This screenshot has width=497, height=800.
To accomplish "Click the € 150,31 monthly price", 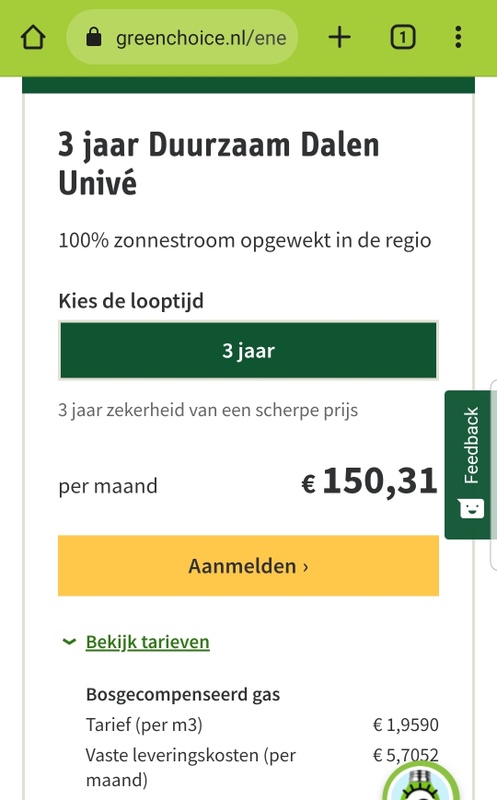I will pyautogui.click(x=369, y=481).
